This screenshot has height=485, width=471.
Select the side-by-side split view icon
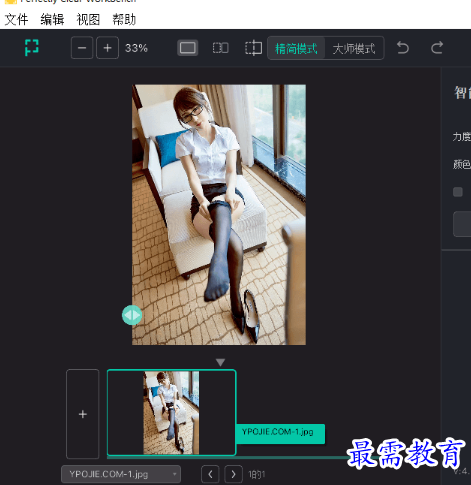click(220, 48)
